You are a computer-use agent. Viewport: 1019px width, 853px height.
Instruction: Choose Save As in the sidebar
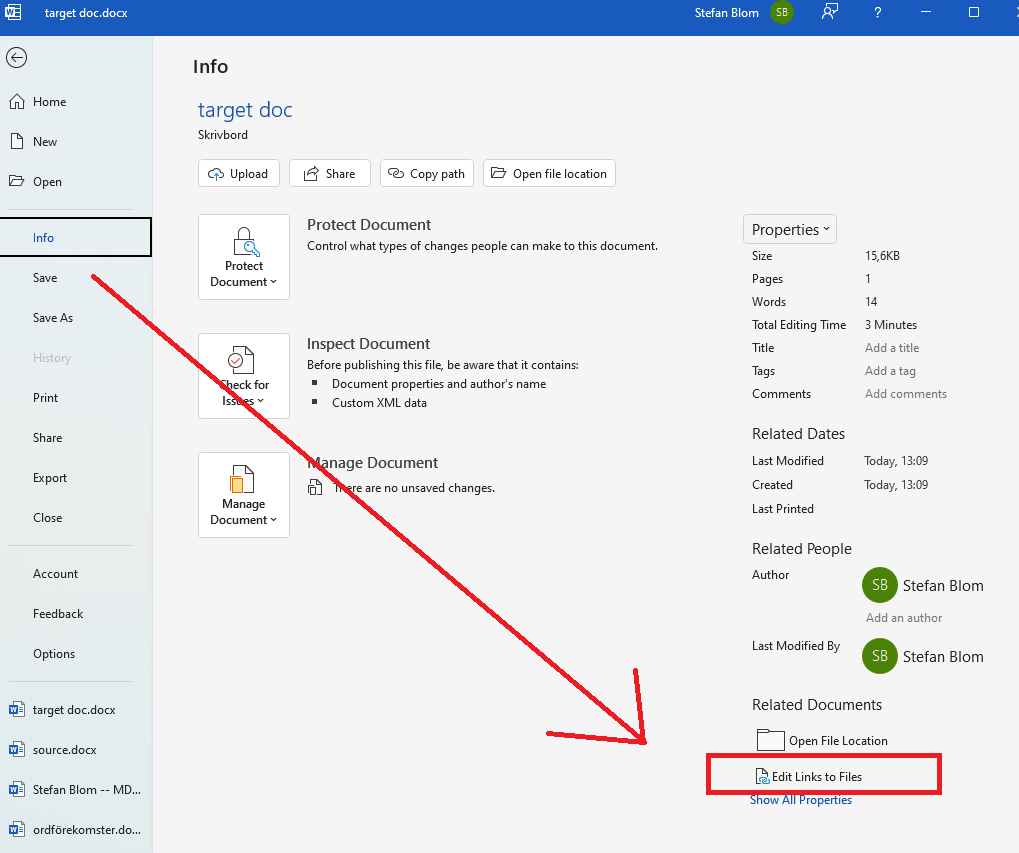(77, 318)
